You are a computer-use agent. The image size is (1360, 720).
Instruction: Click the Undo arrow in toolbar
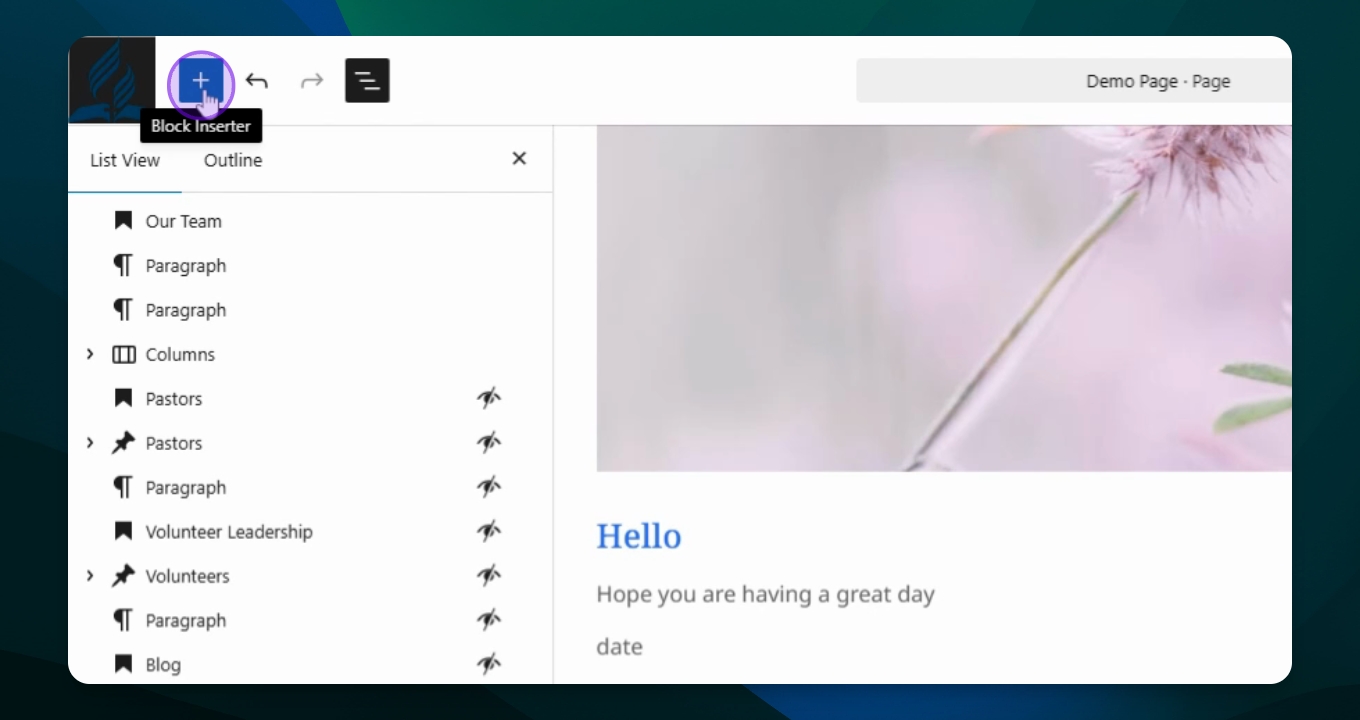click(257, 81)
